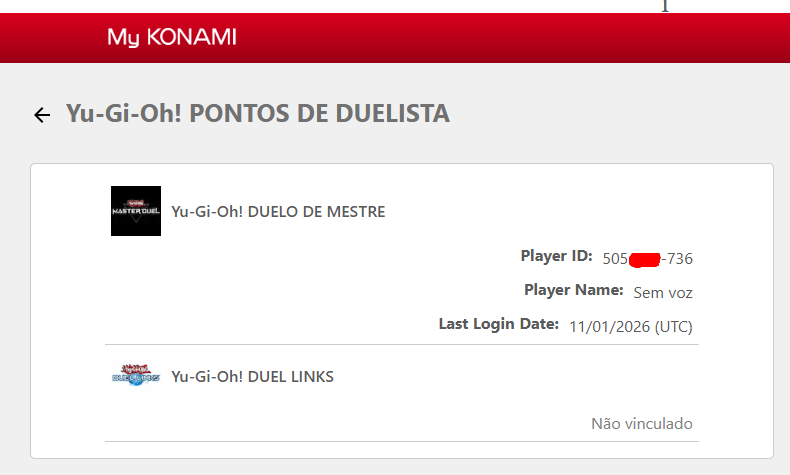Click the Last Login Date value
The height and width of the screenshot is (475, 790).
(631, 327)
